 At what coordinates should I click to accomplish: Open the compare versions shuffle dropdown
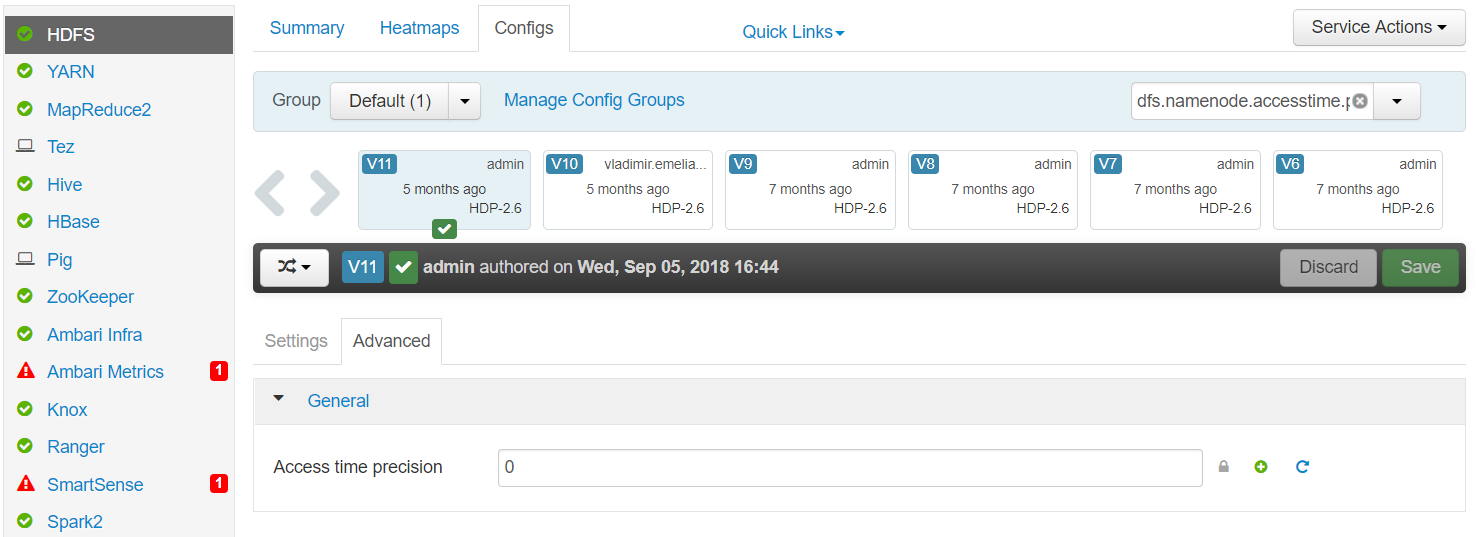294,268
